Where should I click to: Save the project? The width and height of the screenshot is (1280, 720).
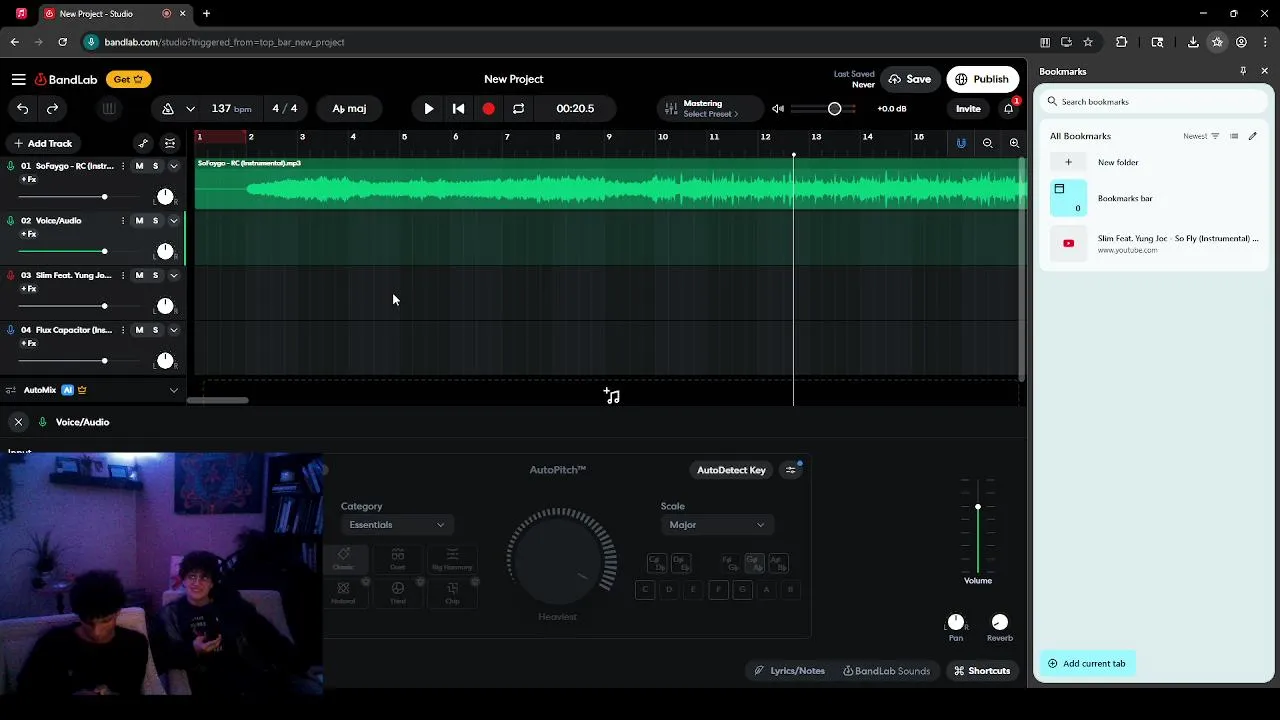tap(910, 79)
